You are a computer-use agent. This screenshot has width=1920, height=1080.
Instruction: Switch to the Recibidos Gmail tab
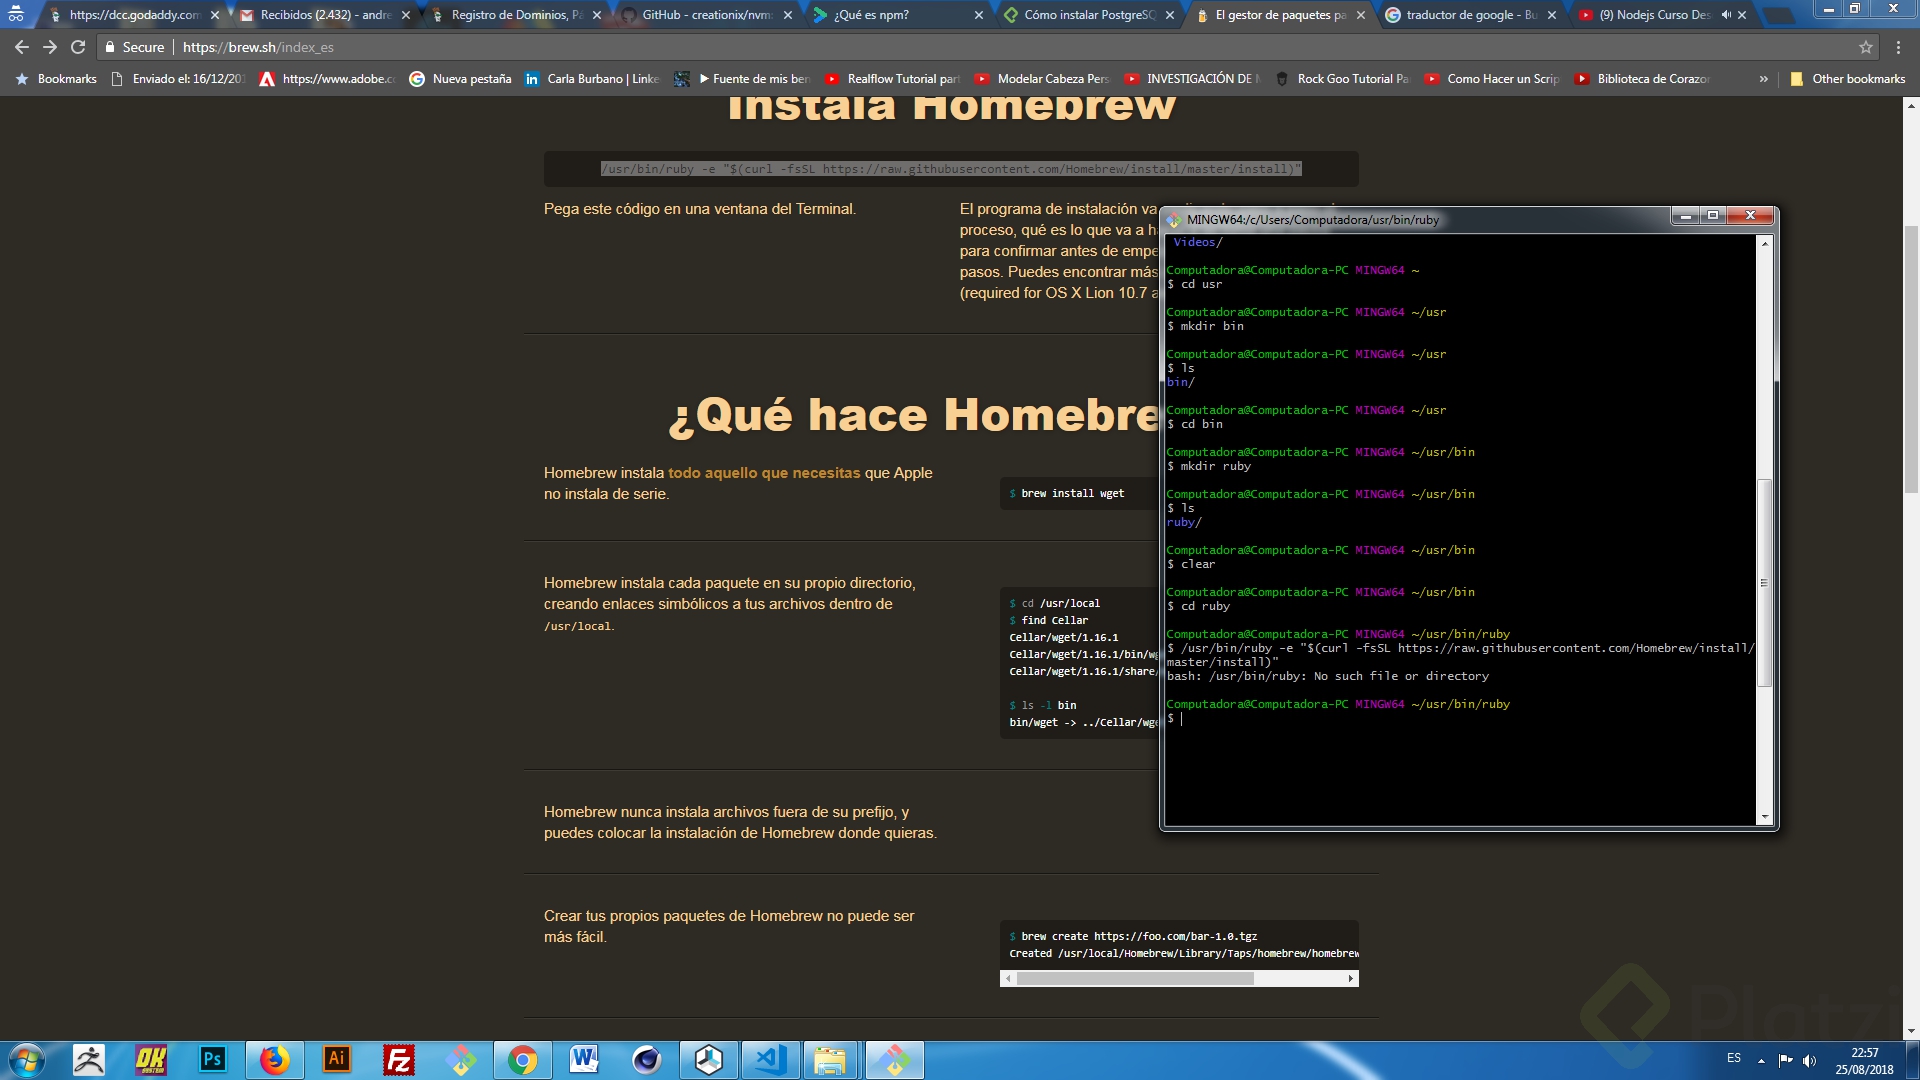coord(325,15)
